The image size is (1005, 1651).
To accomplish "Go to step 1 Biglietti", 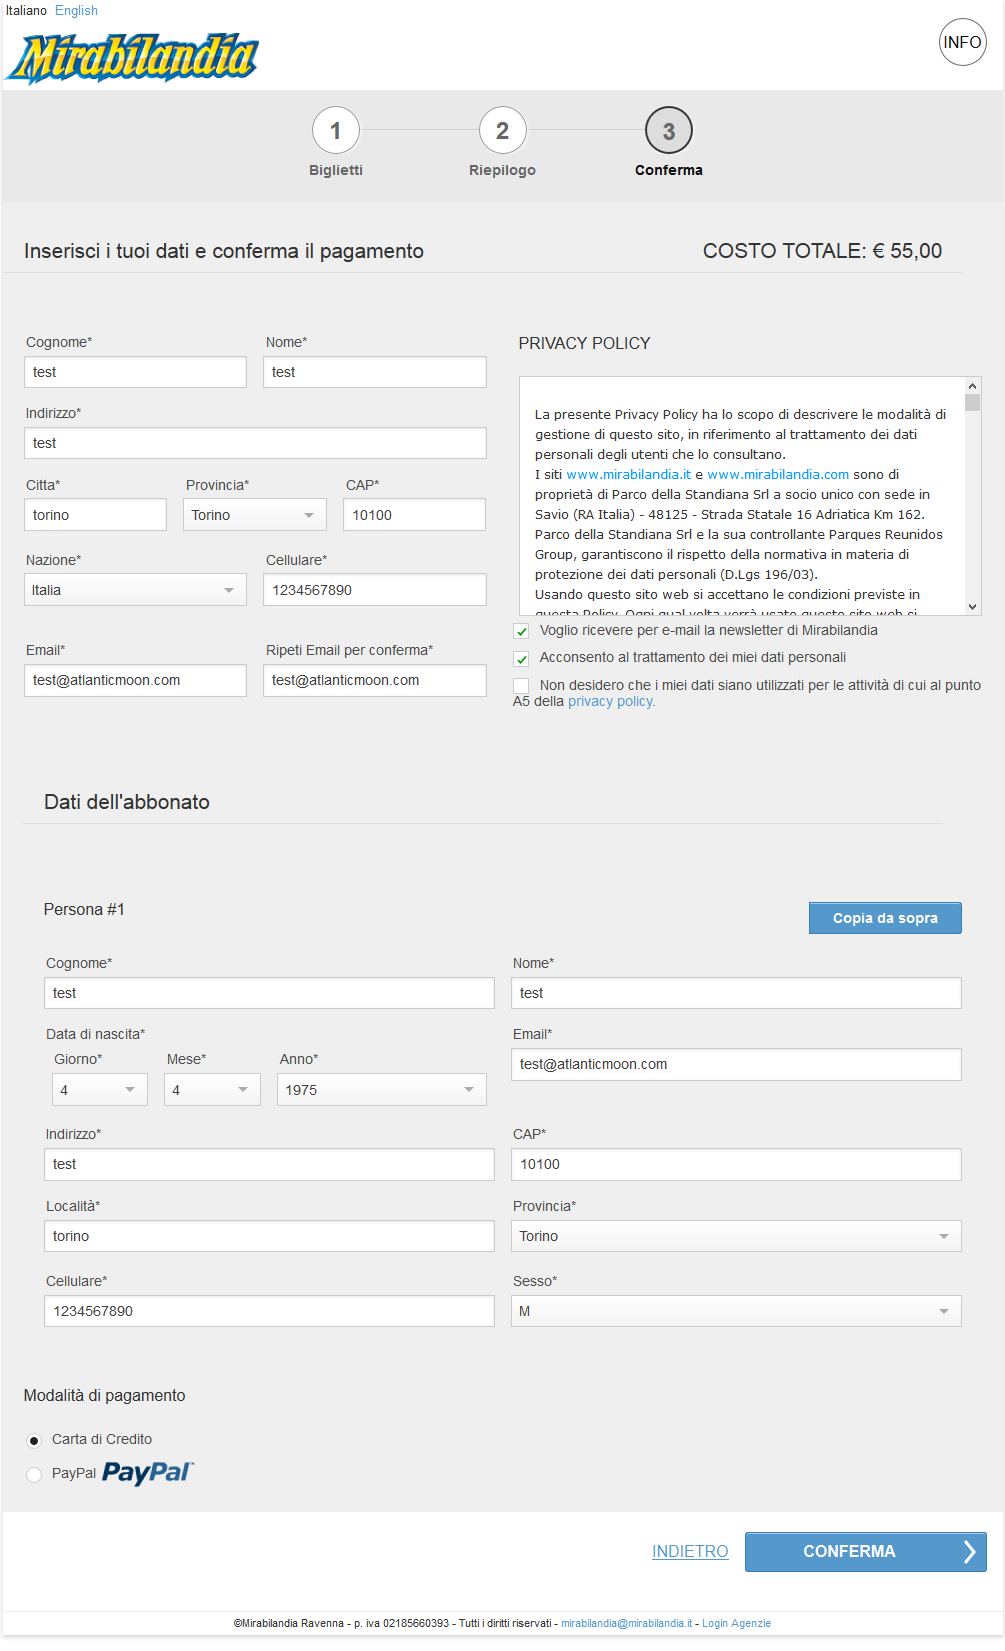I will click(x=336, y=142).
